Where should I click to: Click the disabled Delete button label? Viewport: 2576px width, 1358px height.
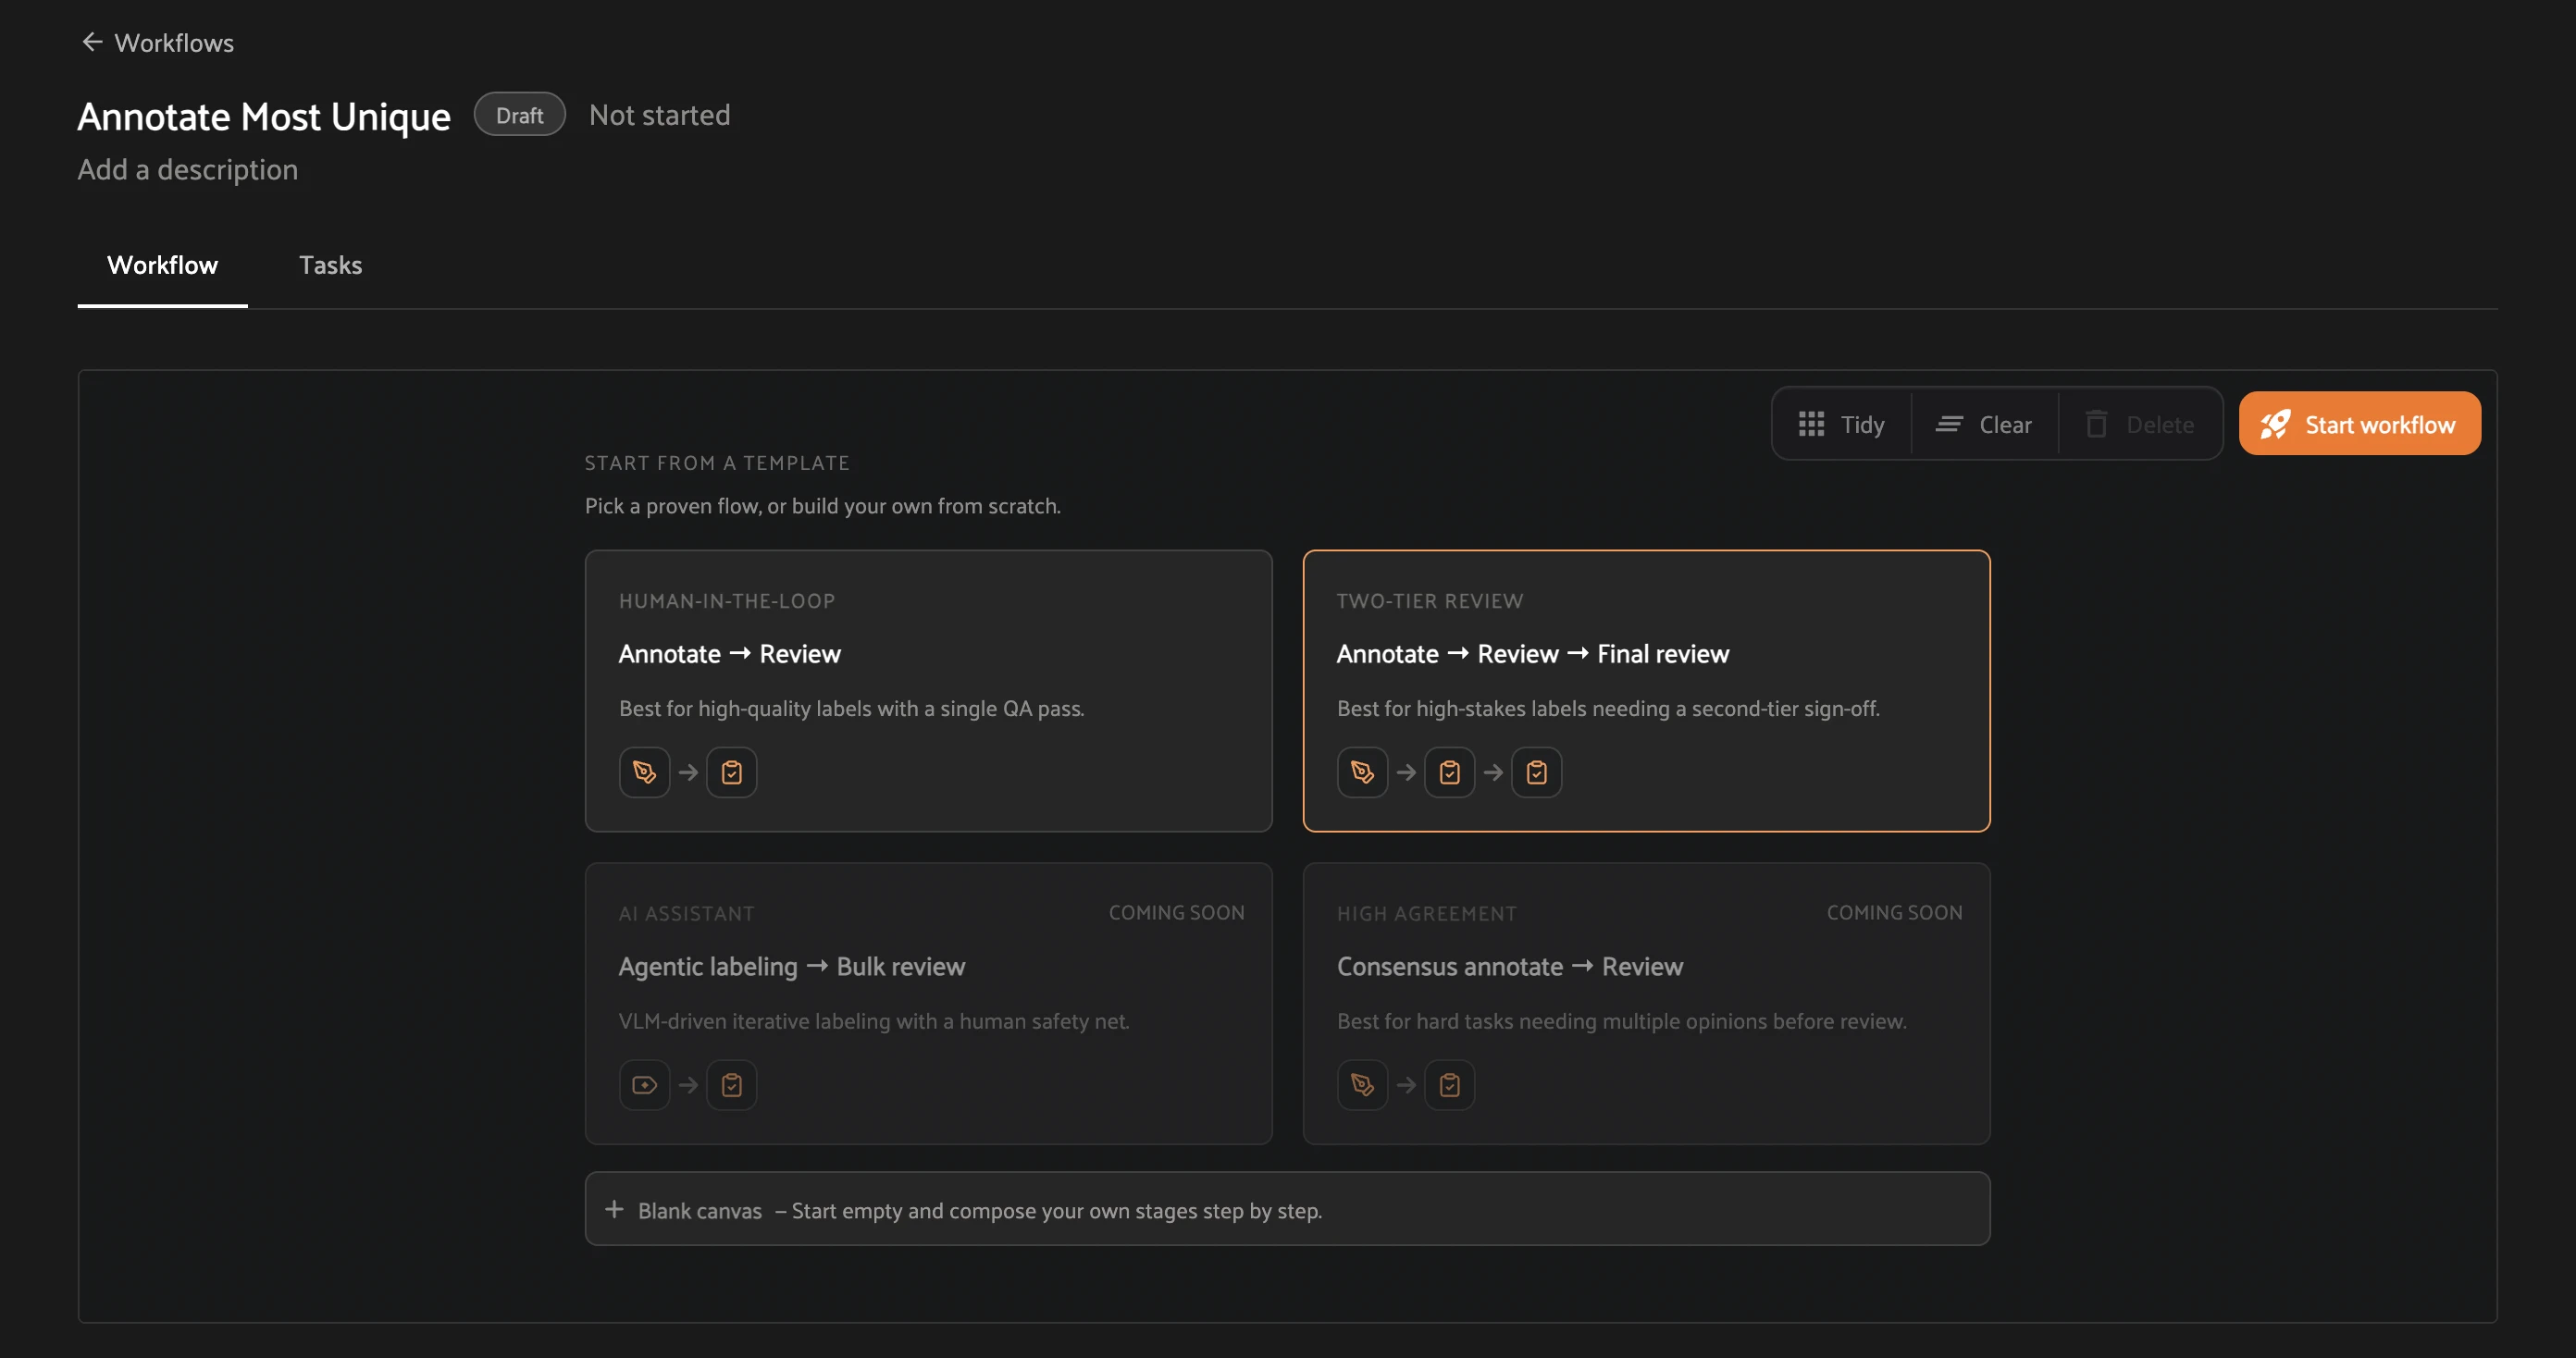[2160, 425]
